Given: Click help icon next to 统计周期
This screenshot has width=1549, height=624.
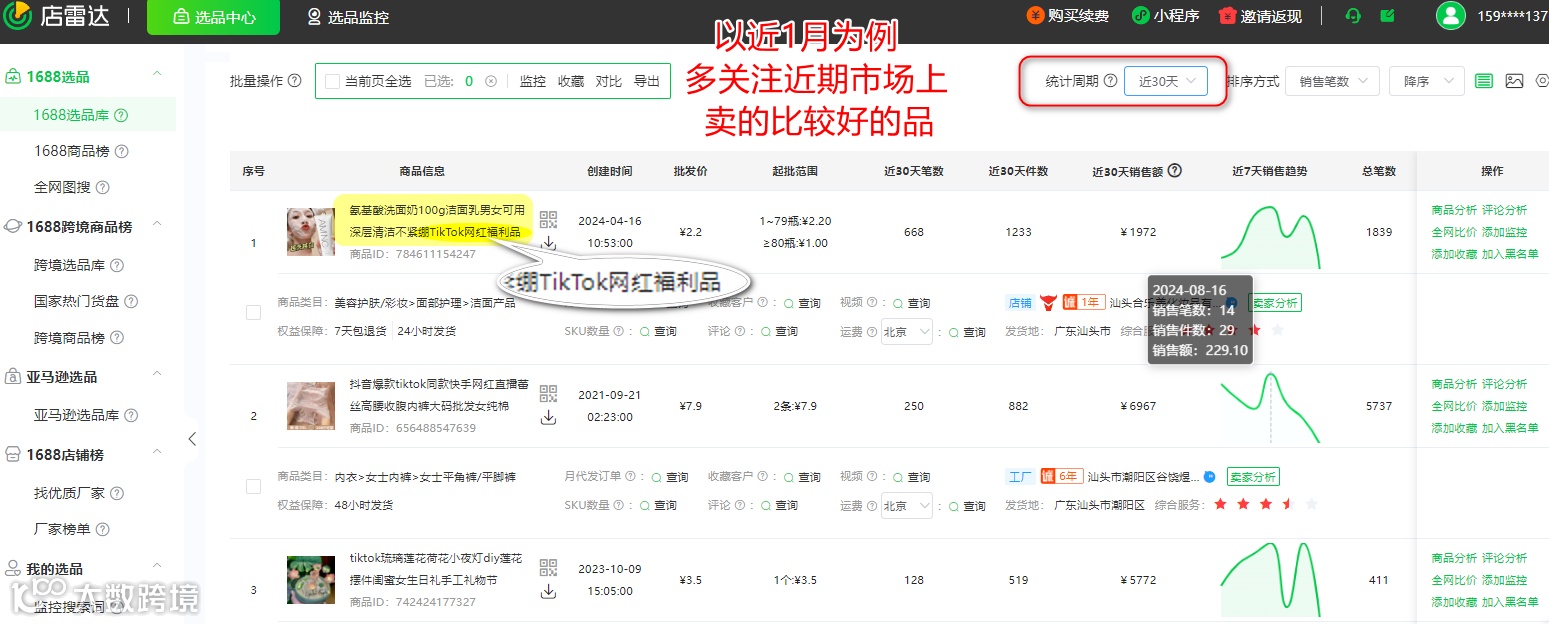Looking at the screenshot, I should tap(1110, 81).
